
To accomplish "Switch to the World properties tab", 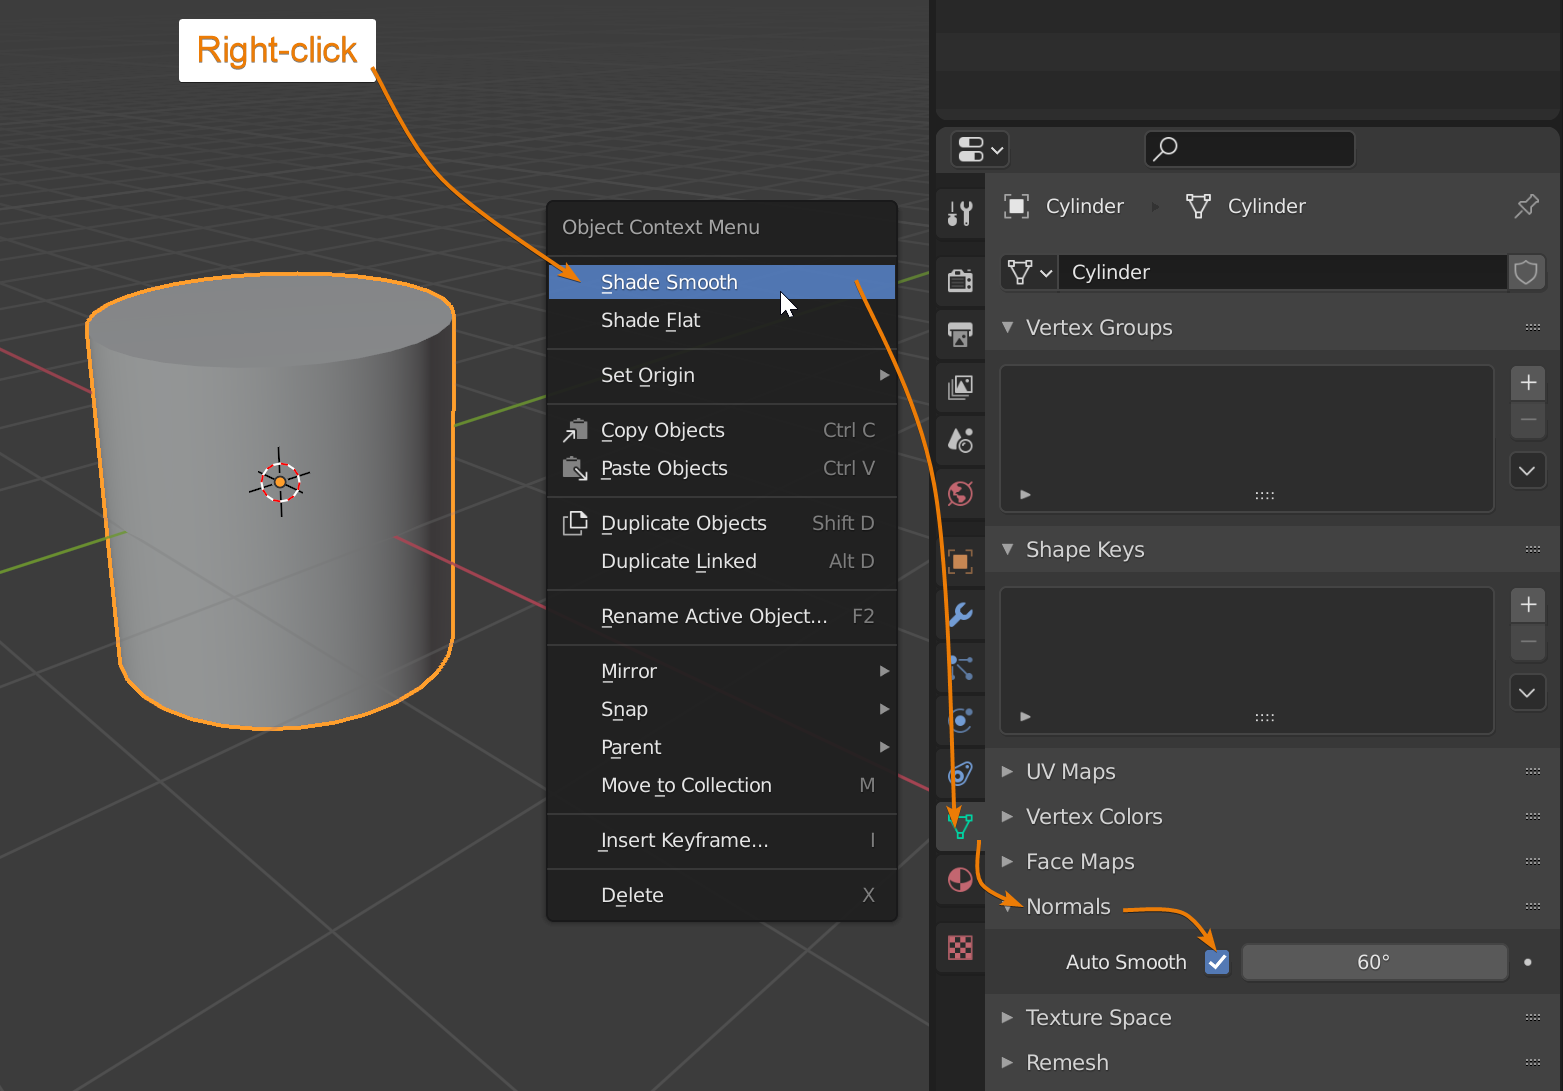I will (x=960, y=493).
